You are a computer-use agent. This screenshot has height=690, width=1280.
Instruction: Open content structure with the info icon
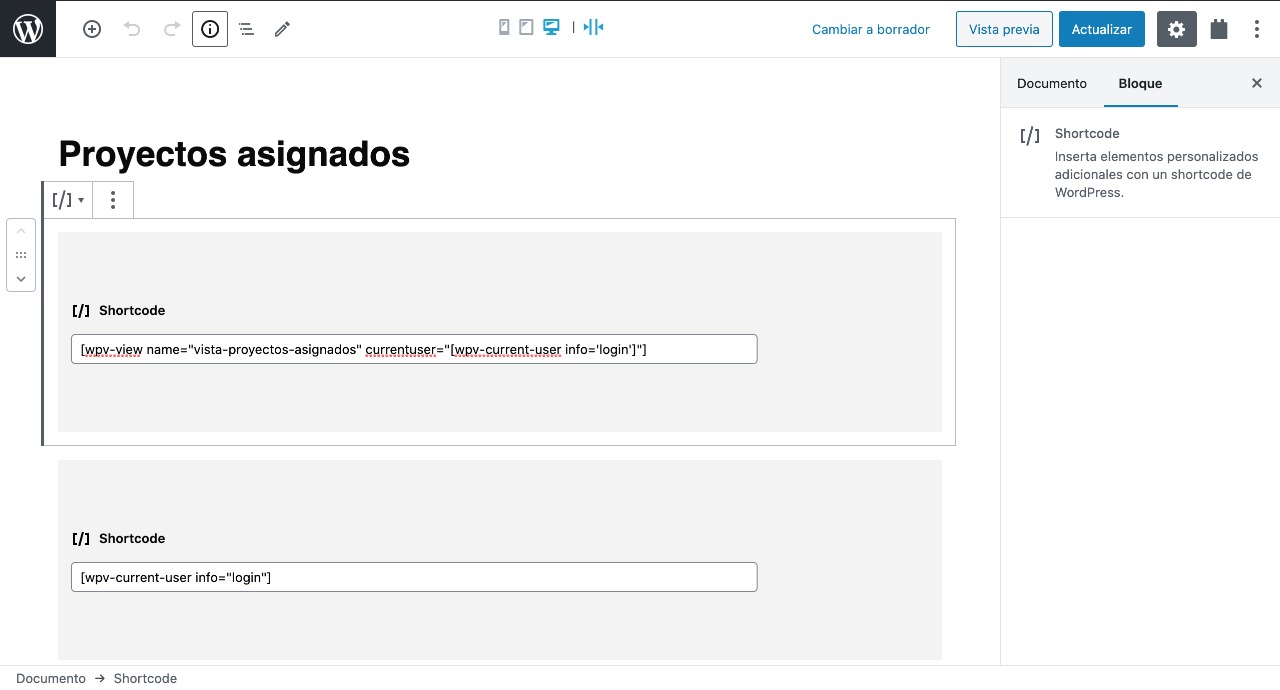pos(209,29)
